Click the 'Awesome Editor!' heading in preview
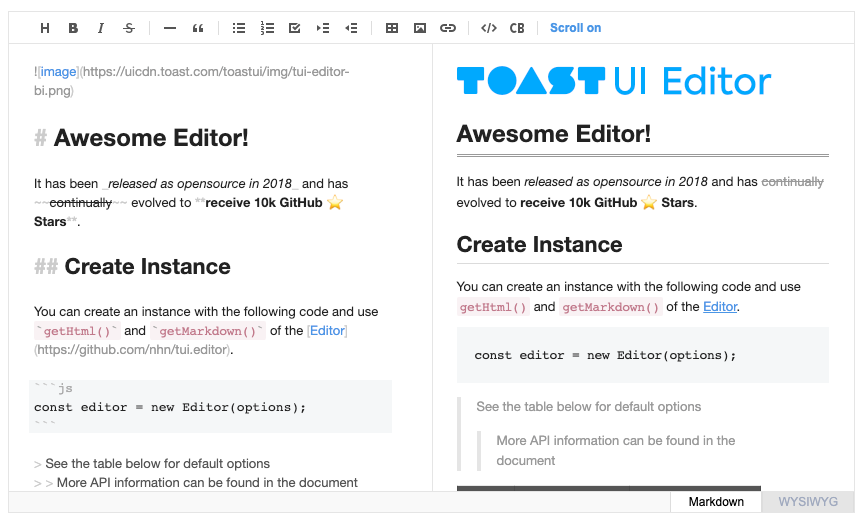The height and width of the screenshot is (523, 865). [x=554, y=134]
